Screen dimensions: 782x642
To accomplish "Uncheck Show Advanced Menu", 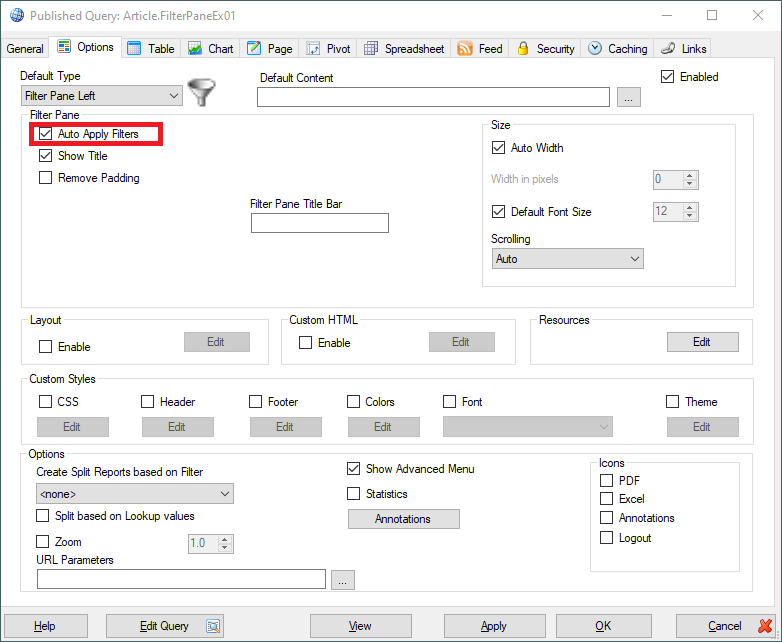I will coord(353,468).
